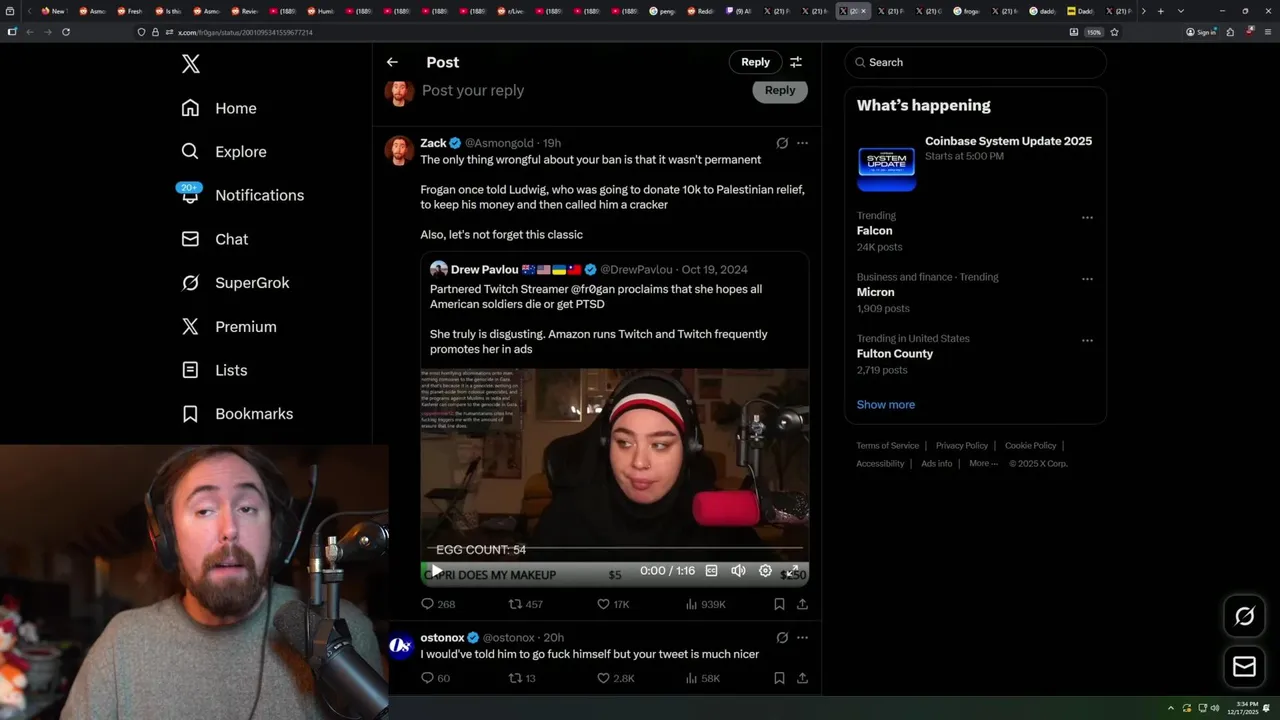This screenshot has width=1280, height=720.
Task: Open Explore in the sidebar
Action: pyautogui.click(x=224, y=152)
